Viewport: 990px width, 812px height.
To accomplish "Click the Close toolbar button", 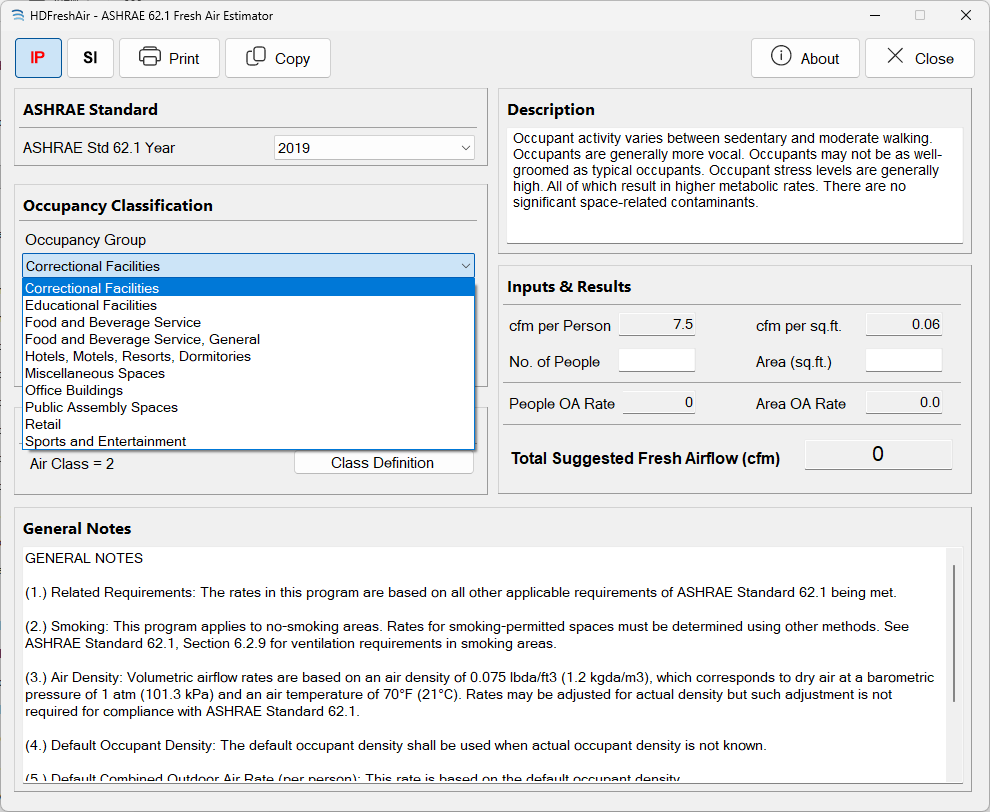I will (x=920, y=58).
